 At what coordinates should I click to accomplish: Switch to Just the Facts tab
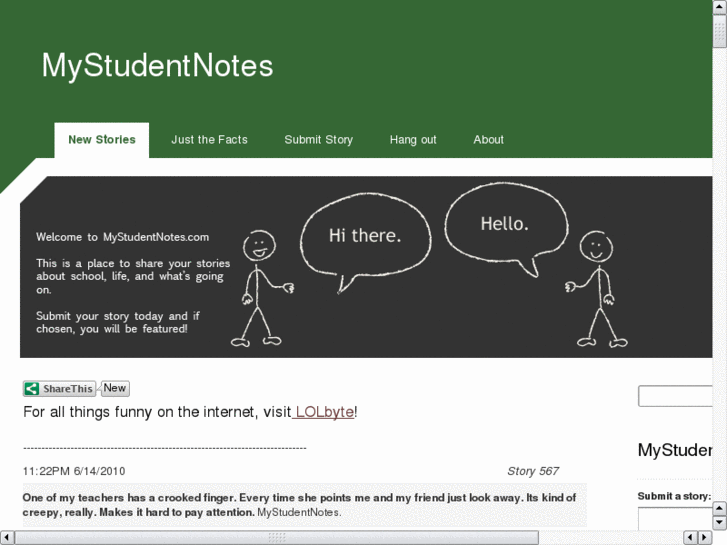pyautogui.click(x=209, y=140)
